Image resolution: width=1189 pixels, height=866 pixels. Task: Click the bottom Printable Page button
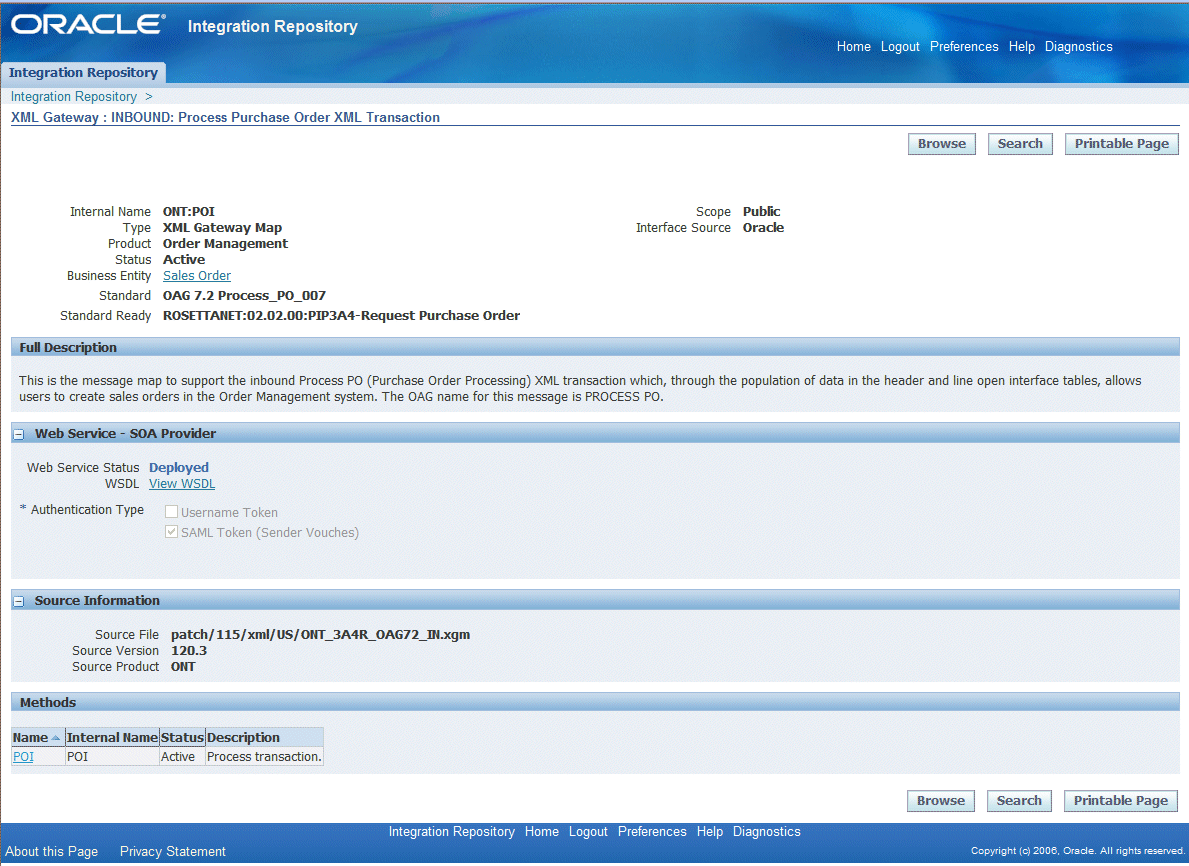coord(1121,801)
